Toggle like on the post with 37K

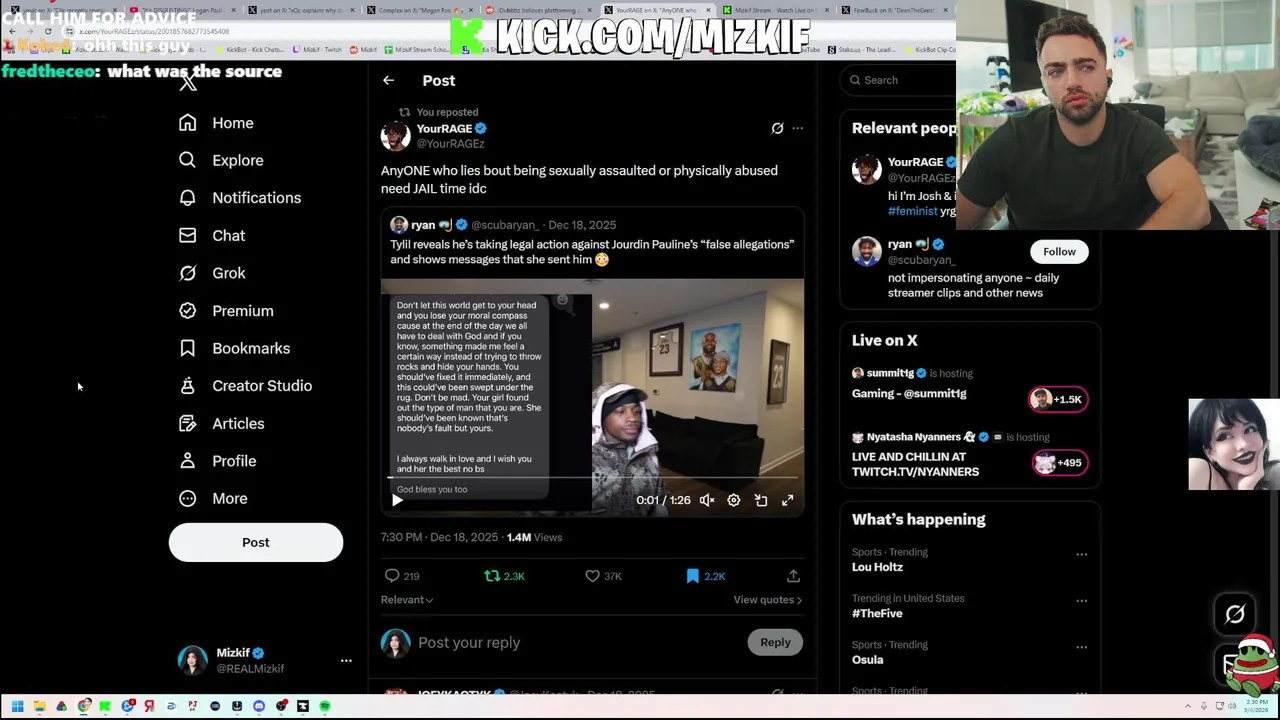coord(603,576)
